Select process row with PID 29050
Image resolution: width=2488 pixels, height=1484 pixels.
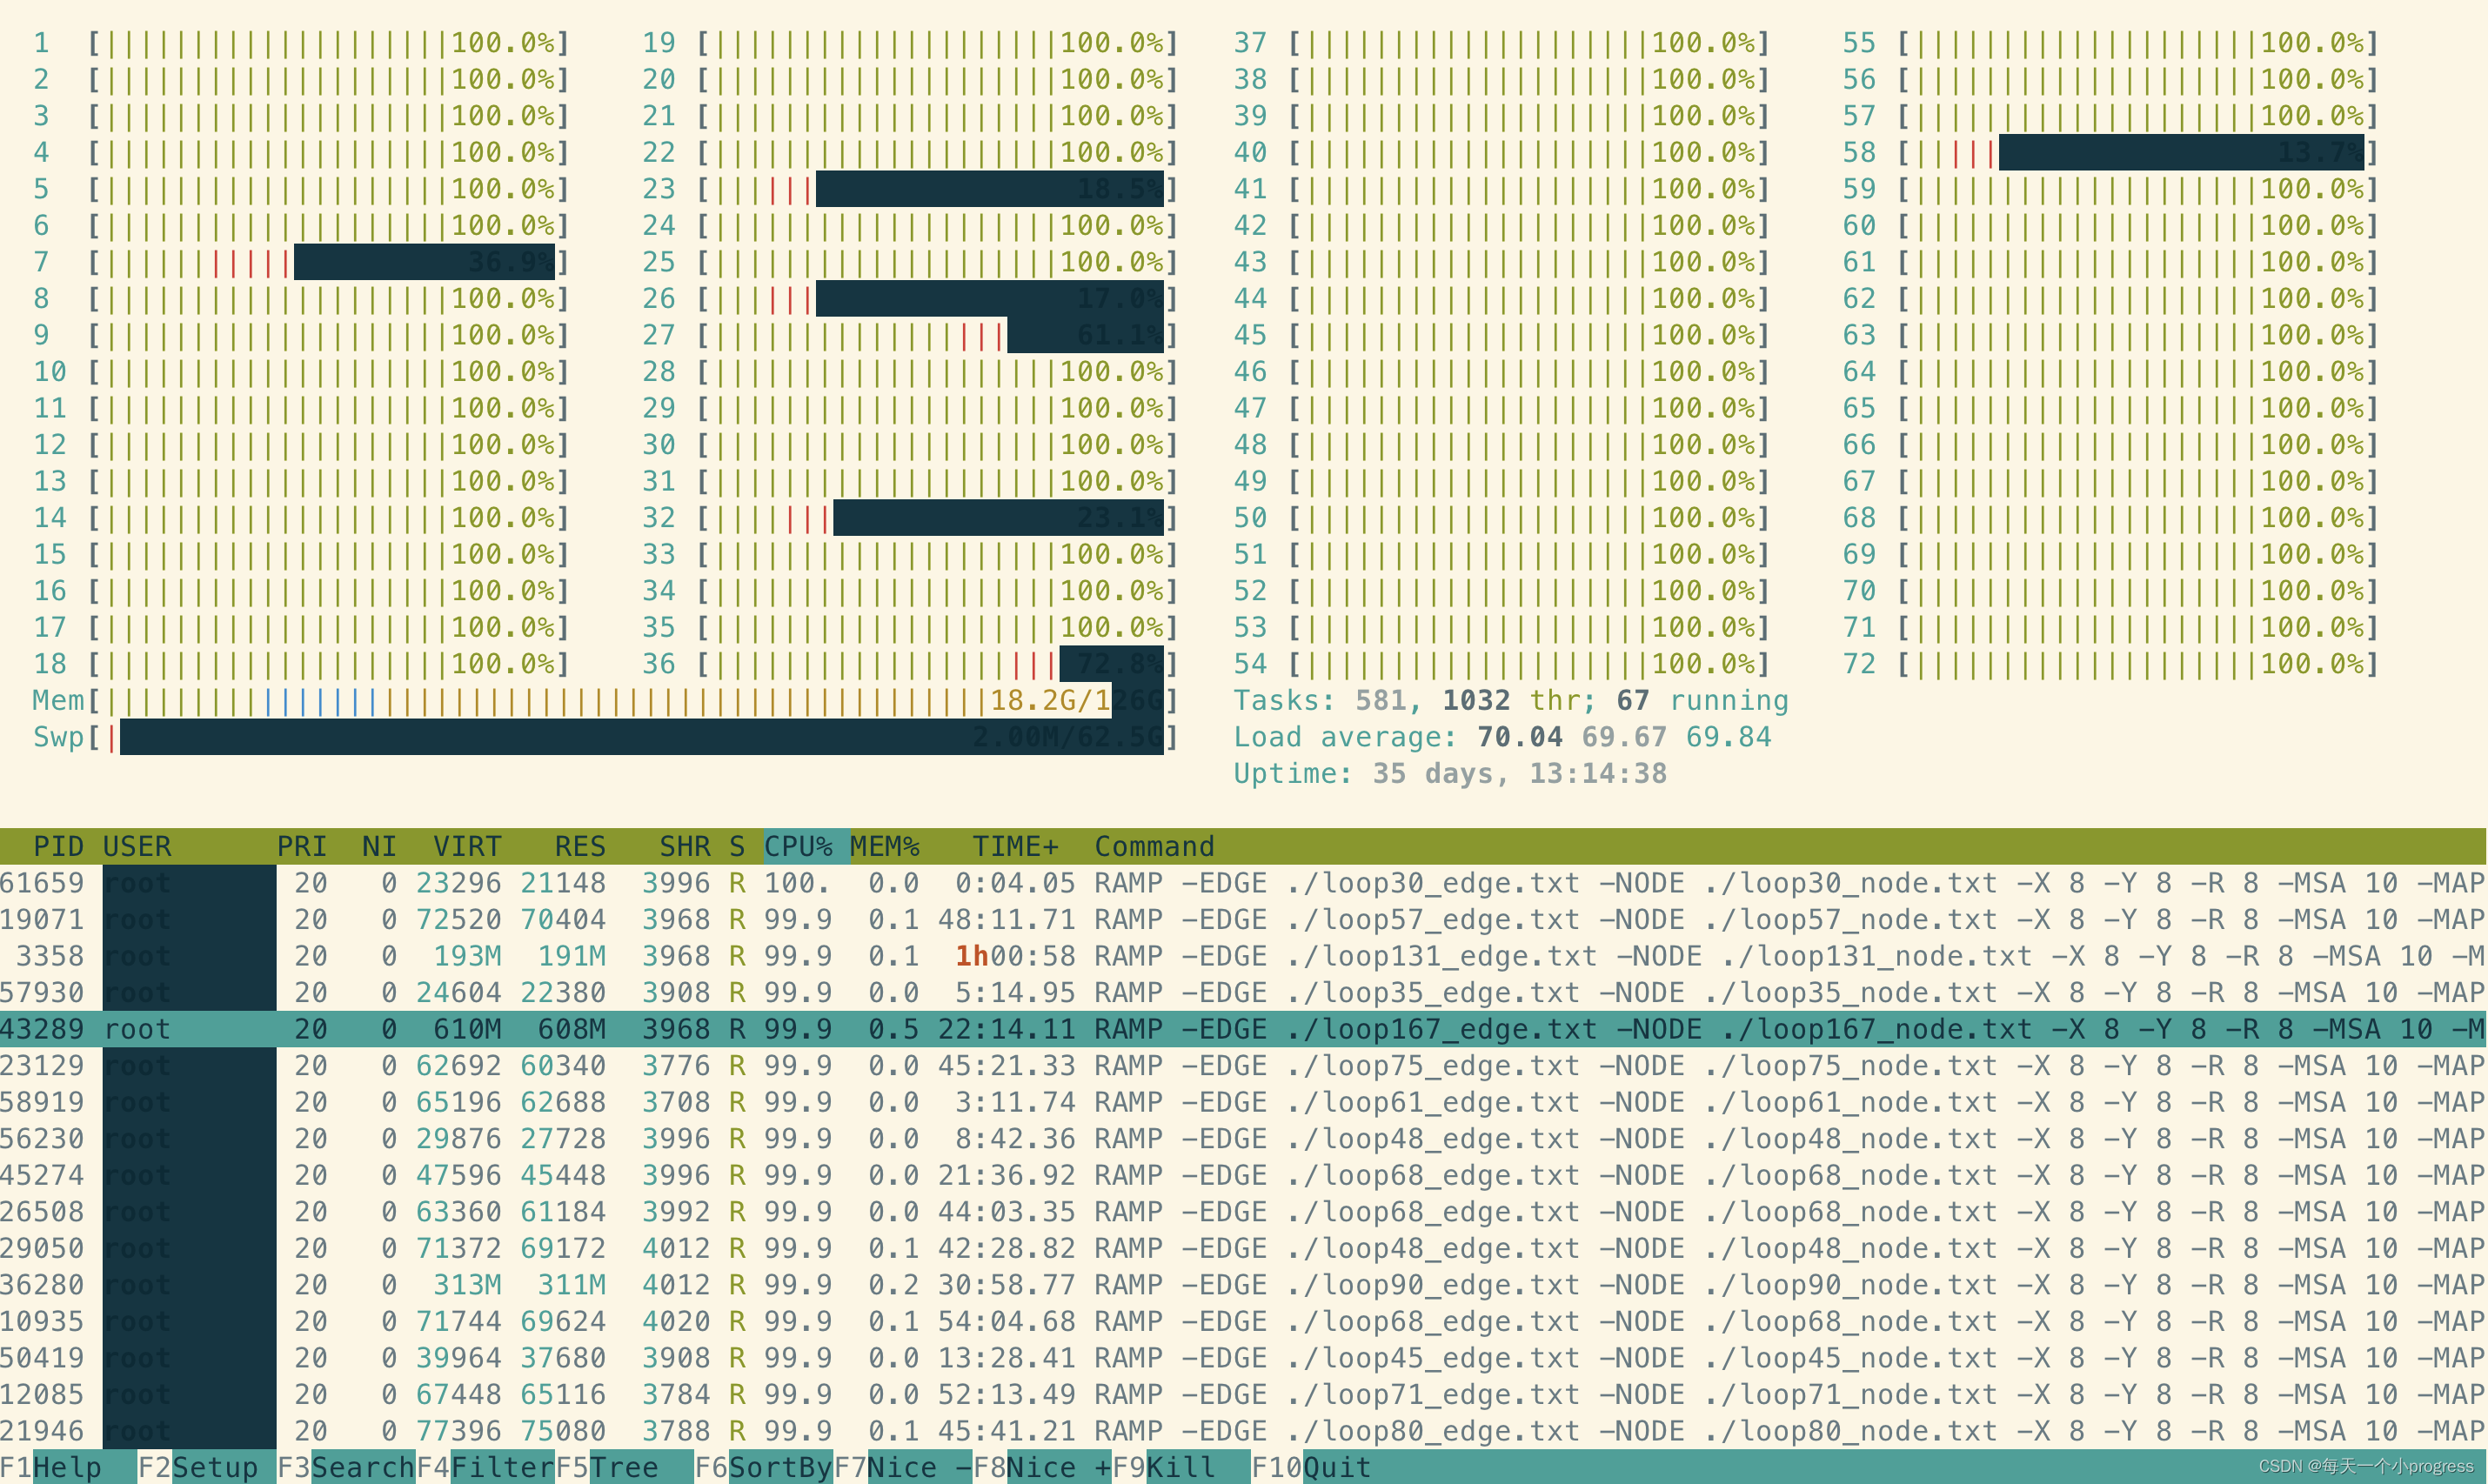coord(1243,1248)
